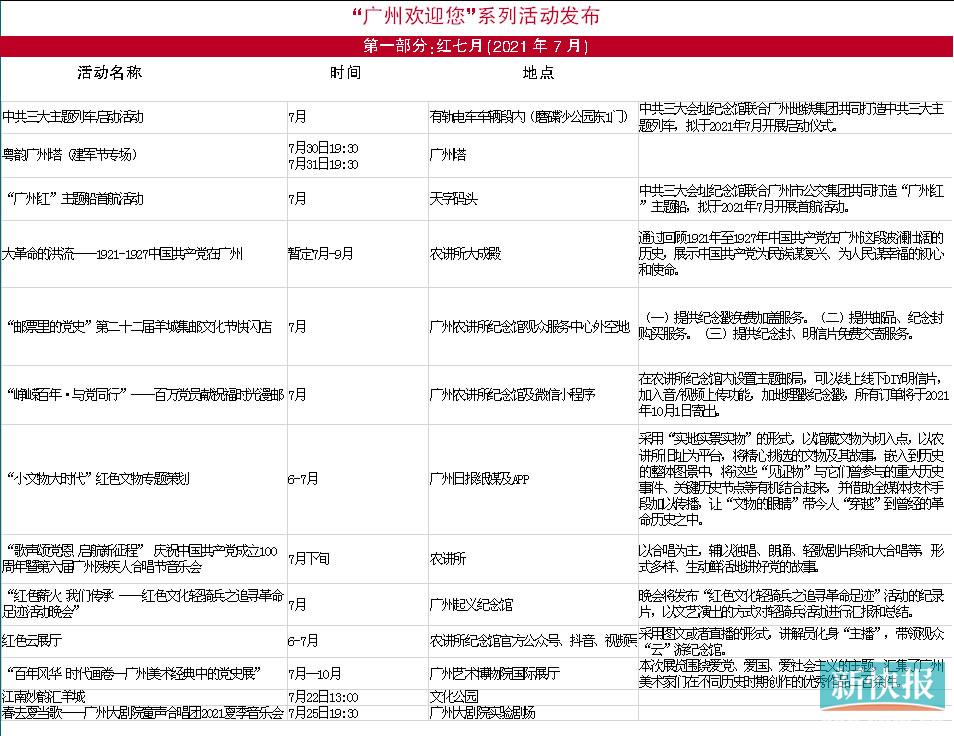
Task: Click the time 7月30日19:30
Action: (x=323, y=148)
